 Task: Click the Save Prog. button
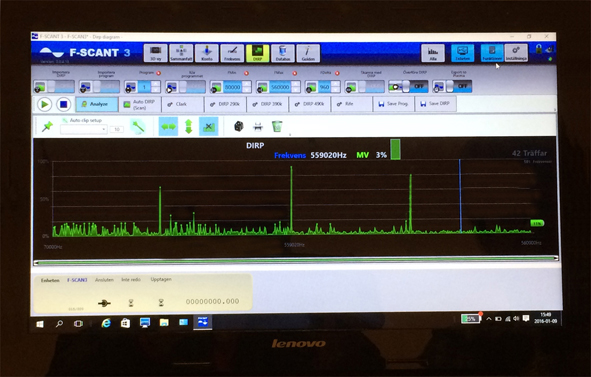(x=394, y=104)
